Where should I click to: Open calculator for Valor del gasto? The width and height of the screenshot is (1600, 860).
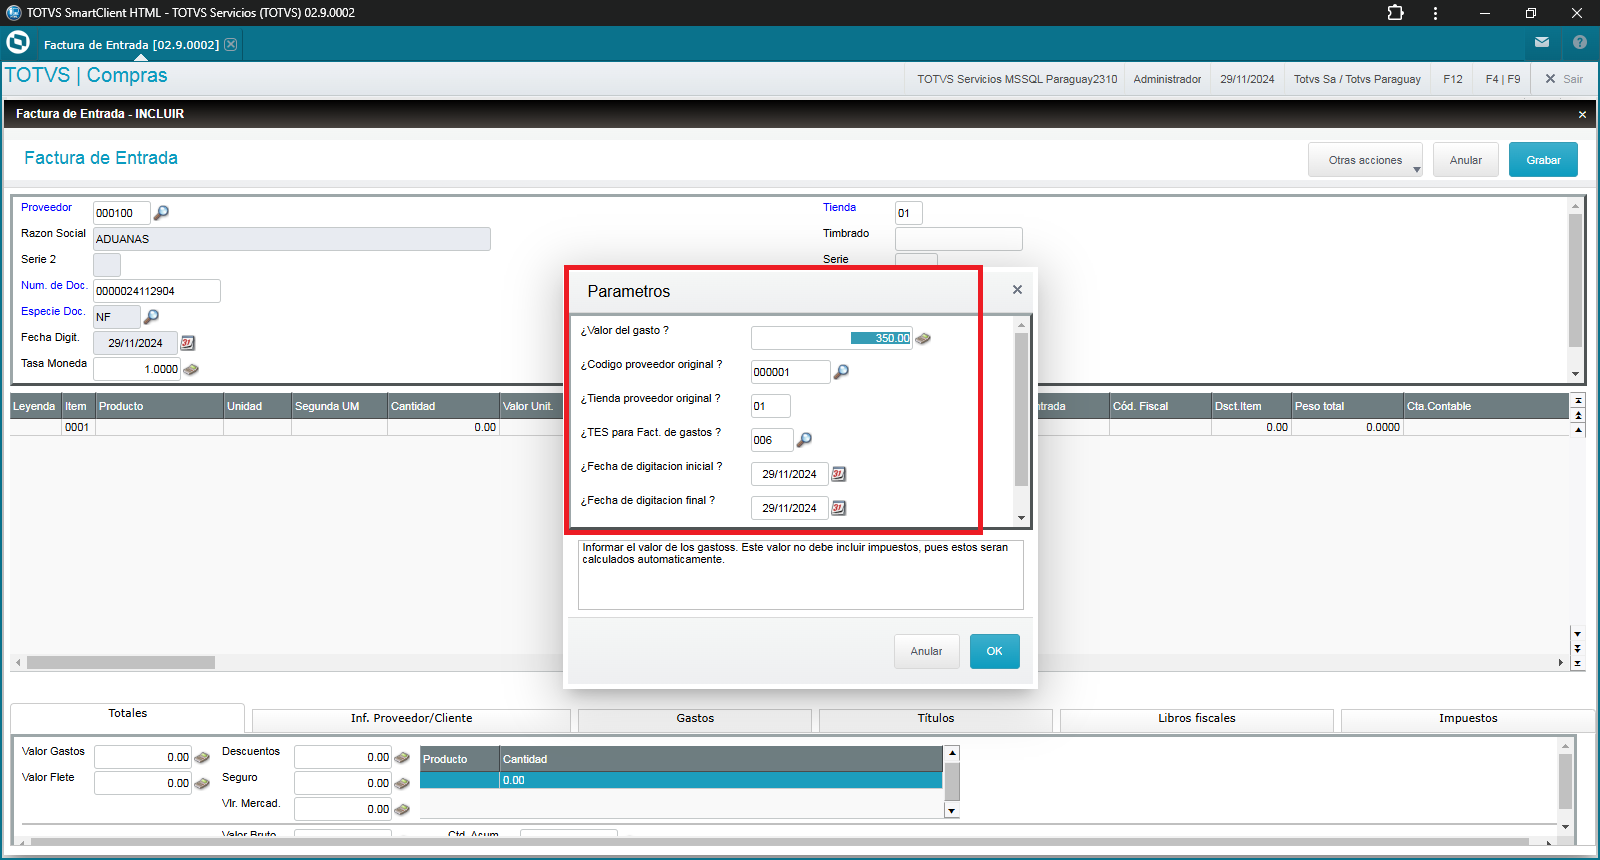point(923,339)
